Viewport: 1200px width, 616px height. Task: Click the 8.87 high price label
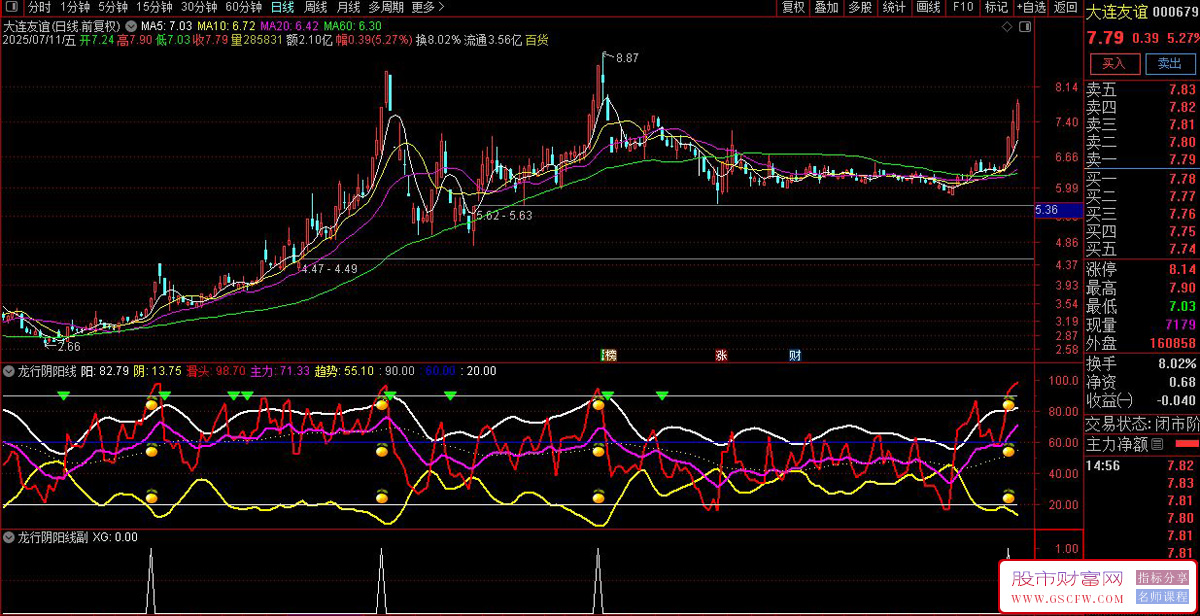click(x=627, y=58)
